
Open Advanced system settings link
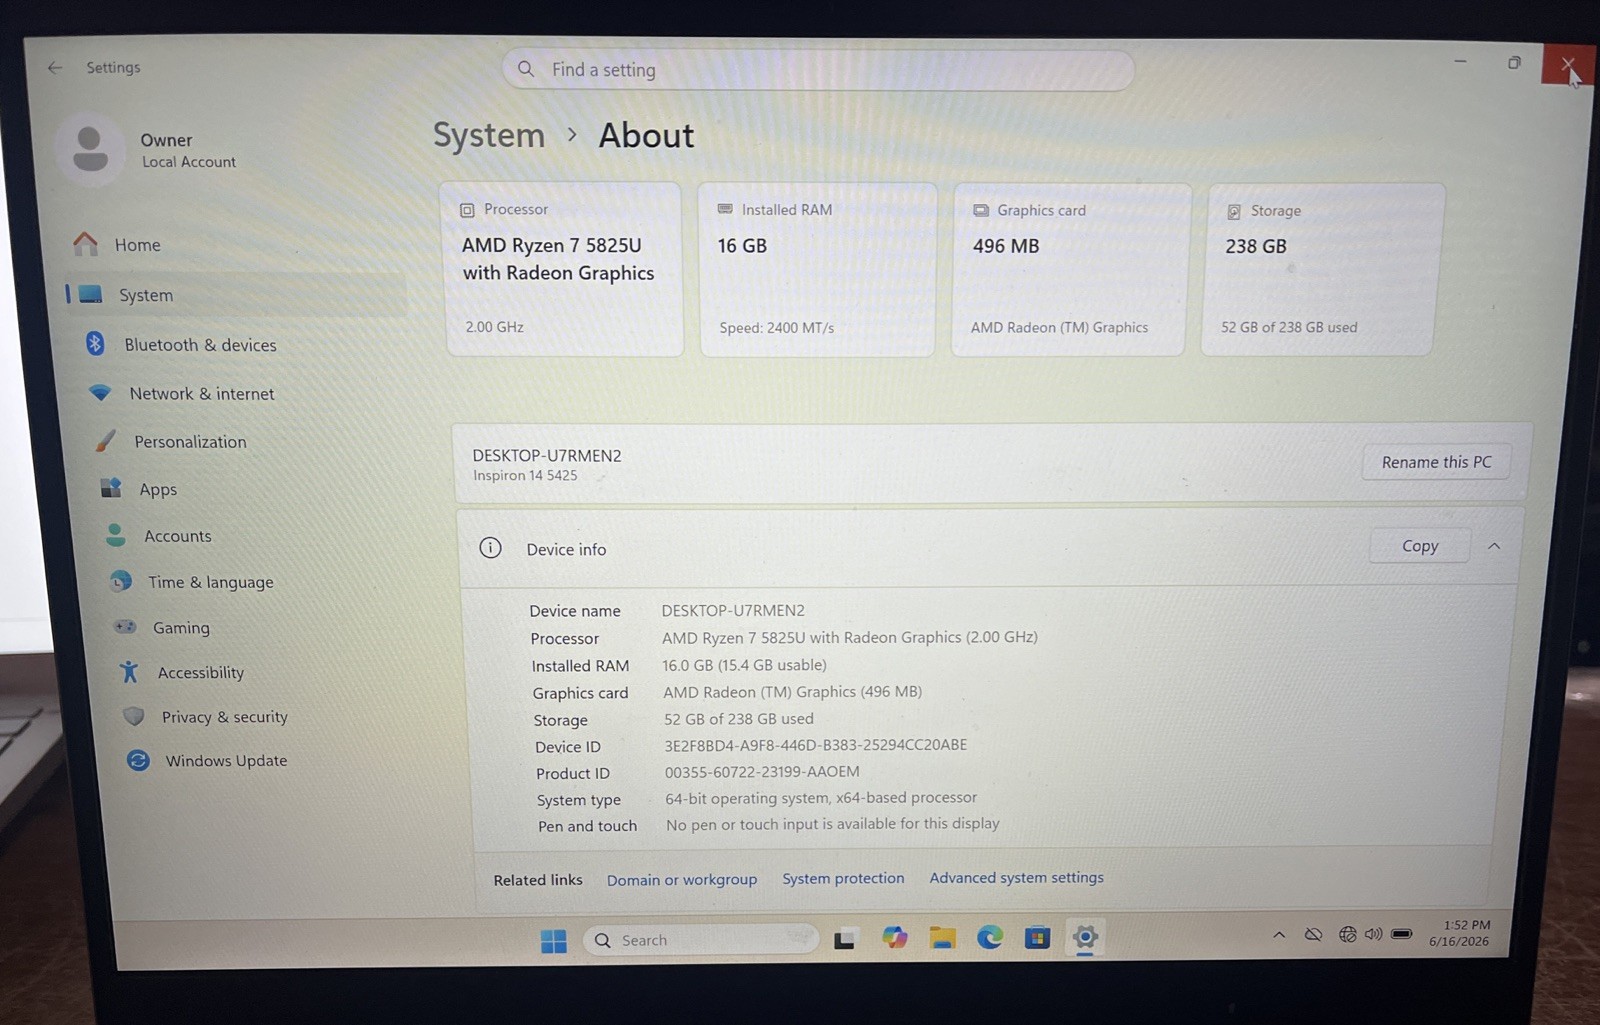(x=1017, y=877)
